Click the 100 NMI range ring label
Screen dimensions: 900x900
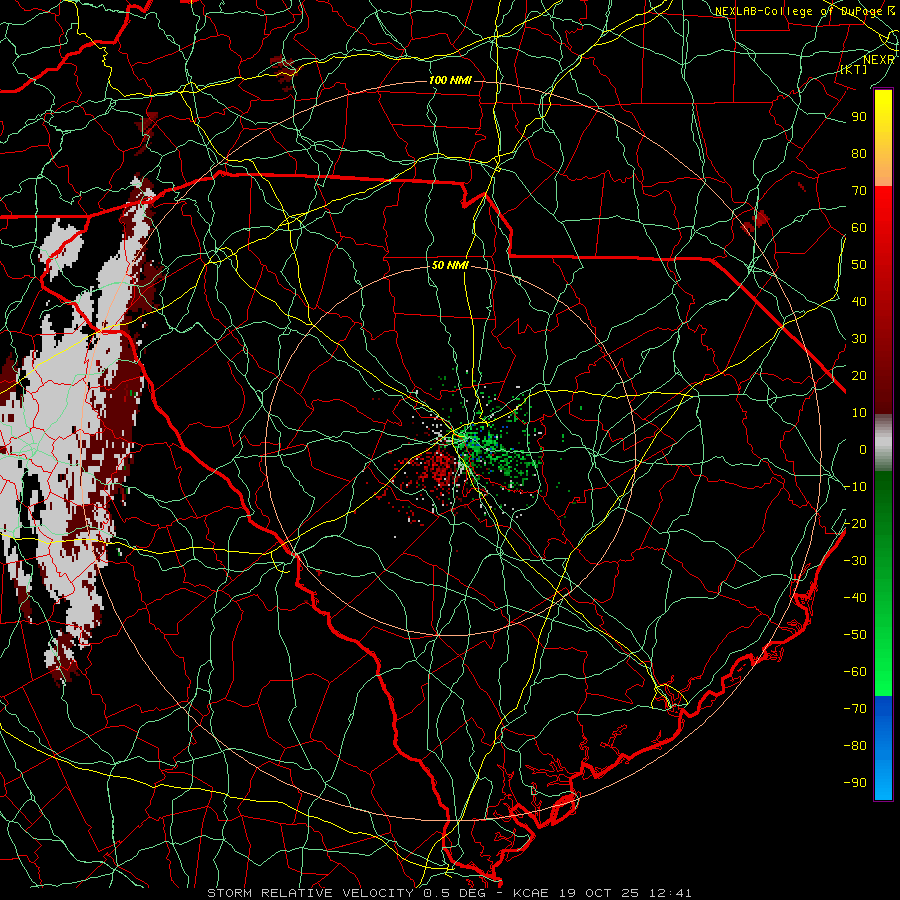click(x=450, y=80)
